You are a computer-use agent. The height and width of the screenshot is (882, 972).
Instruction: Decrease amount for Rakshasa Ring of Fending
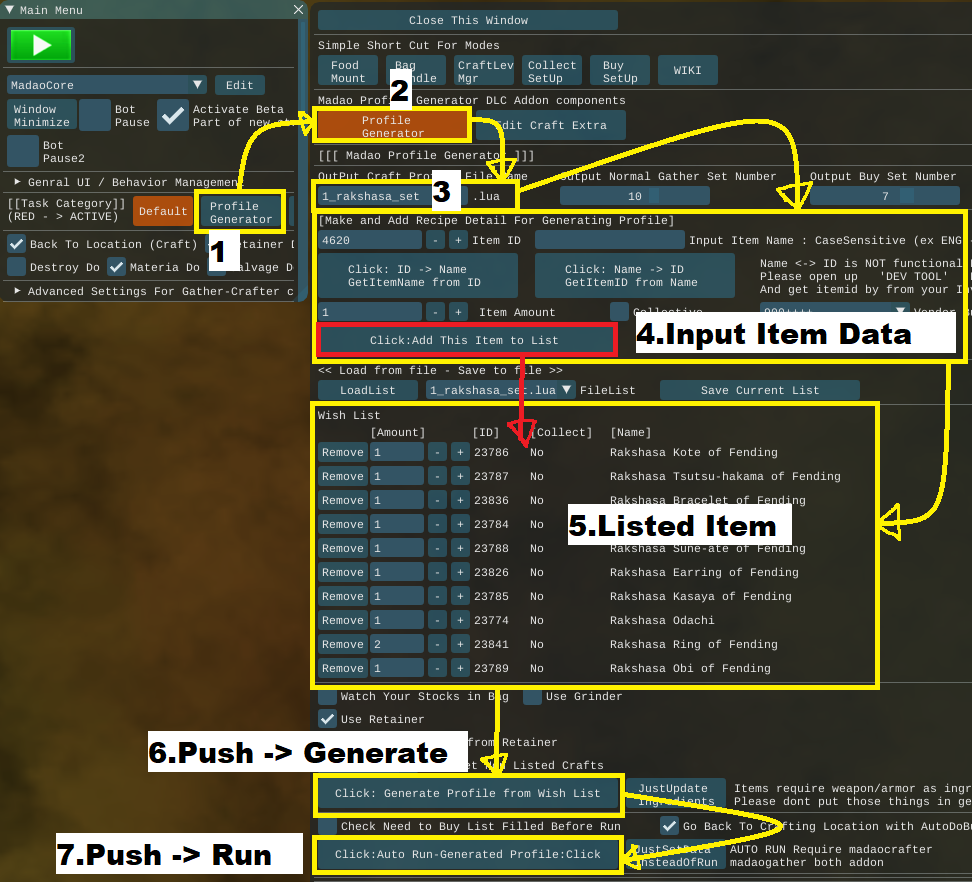coord(436,644)
